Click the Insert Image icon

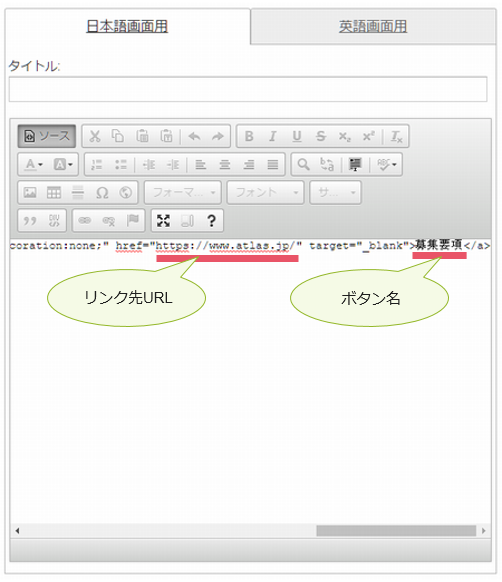pyautogui.click(x=30, y=193)
